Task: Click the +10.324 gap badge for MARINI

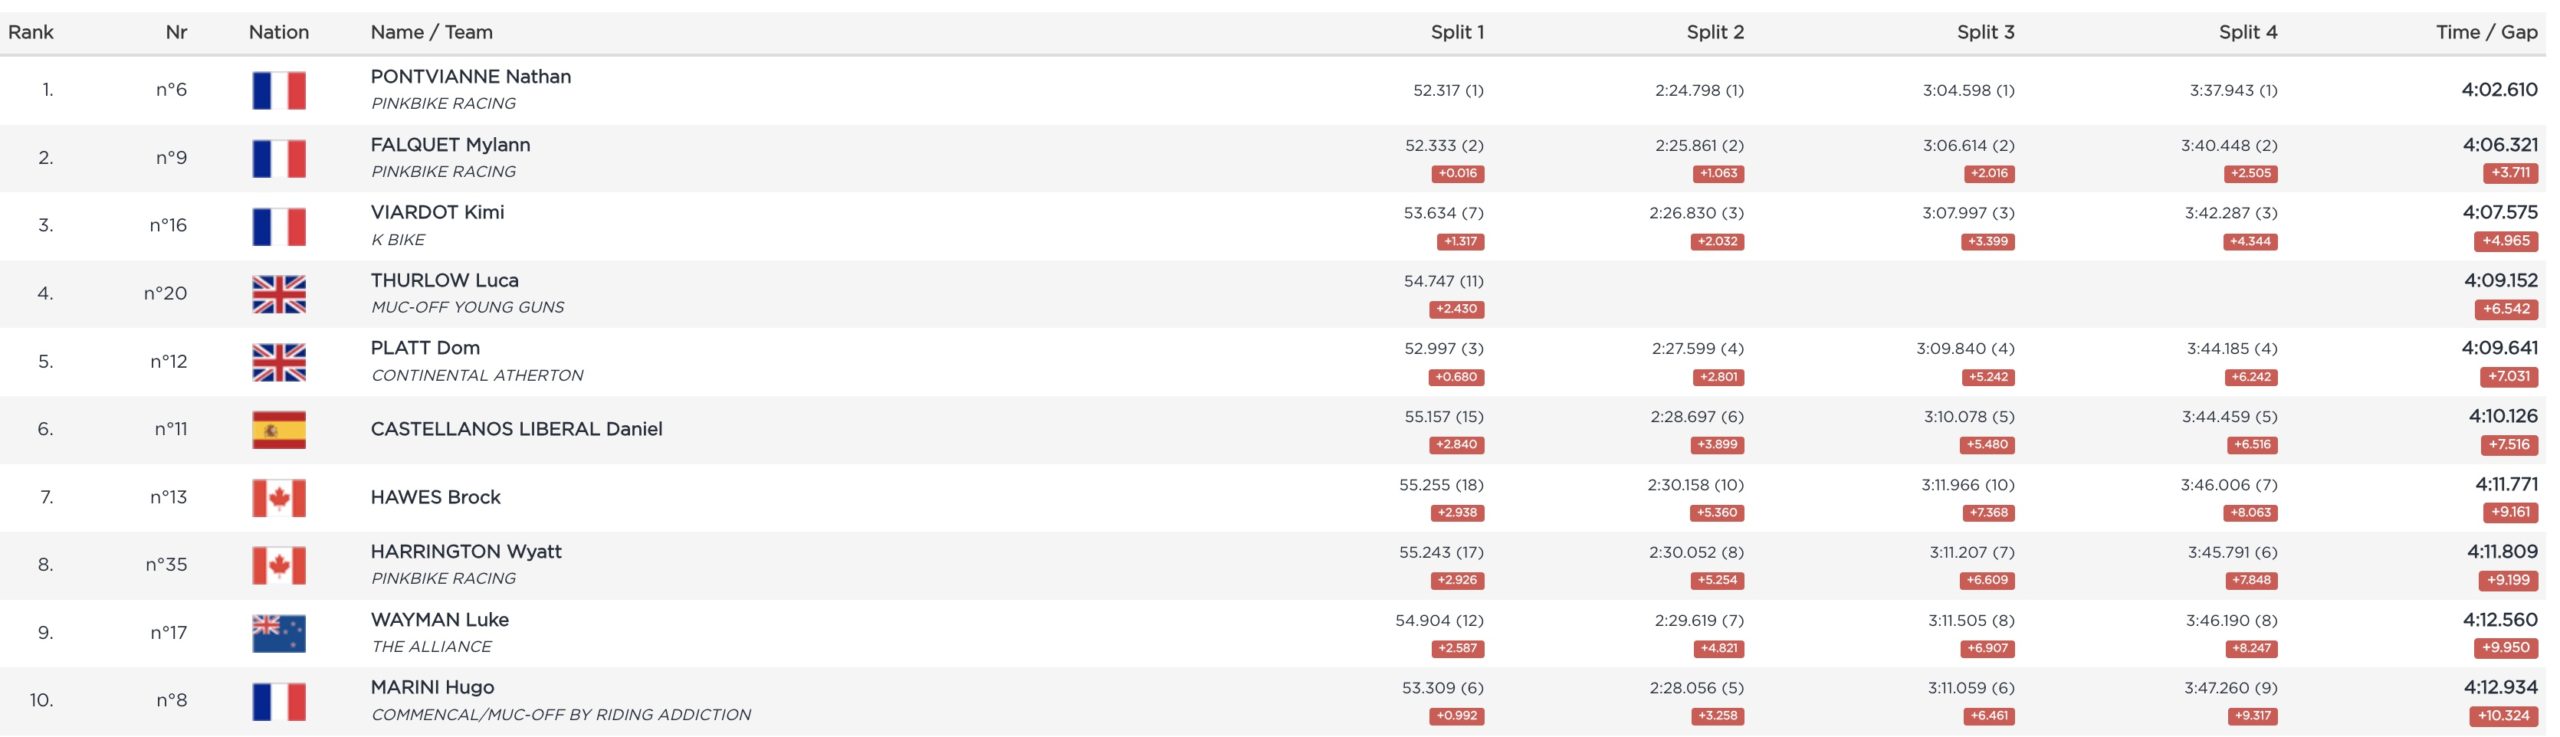Action: pyautogui.click(x=2503, y=716)
